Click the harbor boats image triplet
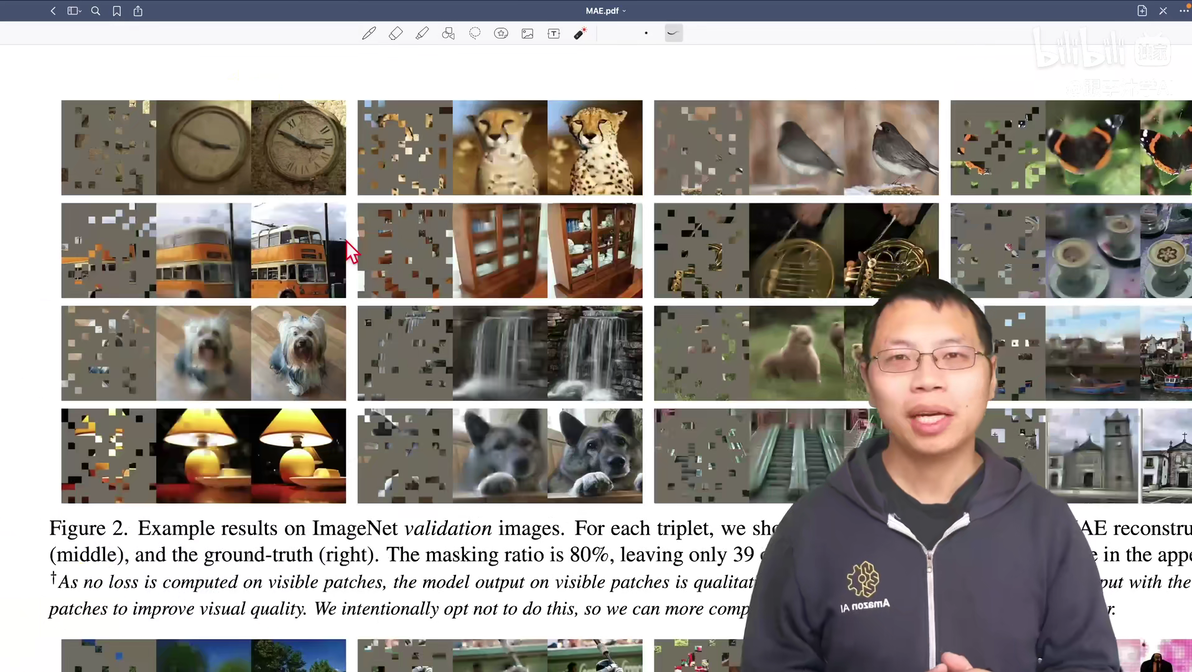This screenshot has width=1192, height=672. tap(1091, 353)
